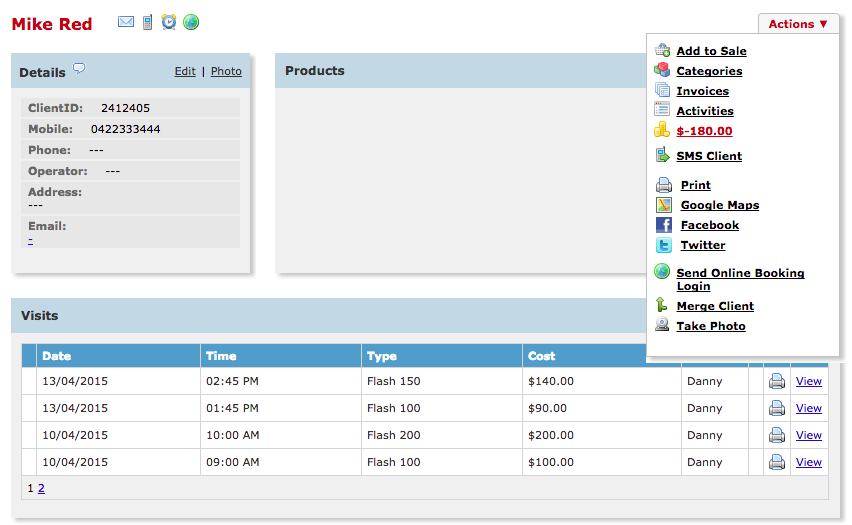This screenshot has height=525, width=852.
Task: Print the 01:45 PM Flash 100 visit
Action: pos(777,408)
